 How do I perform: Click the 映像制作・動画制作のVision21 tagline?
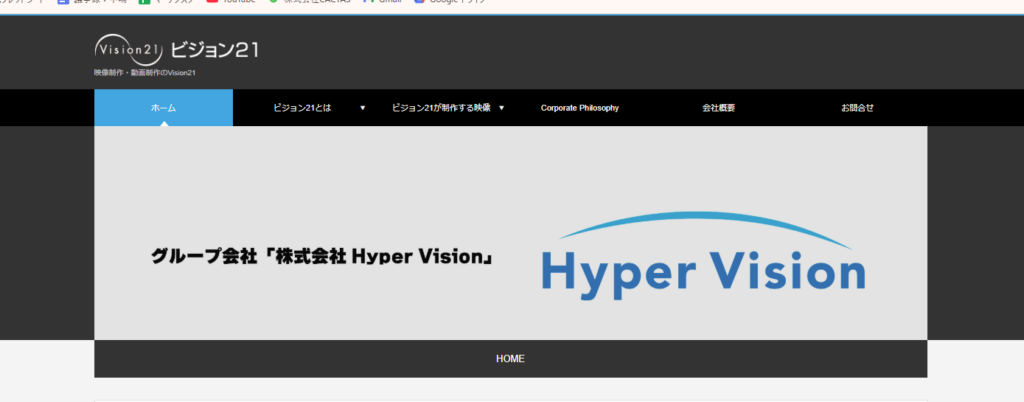click(144, 73)
